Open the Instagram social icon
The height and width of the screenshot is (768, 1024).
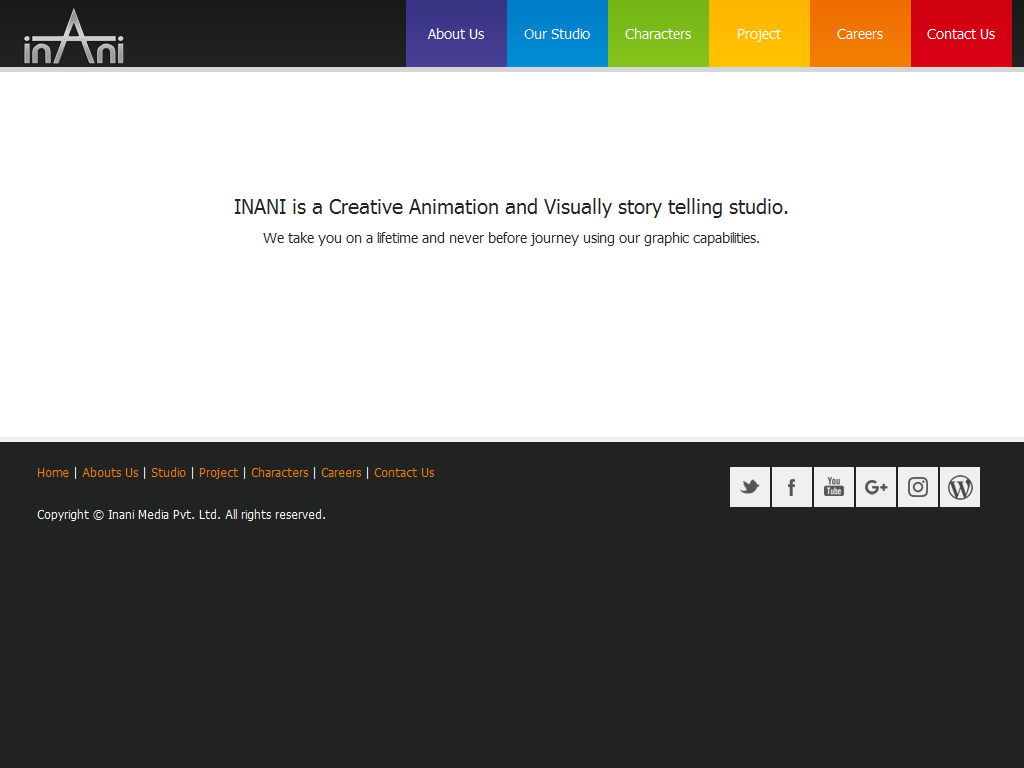coord(918,487)
